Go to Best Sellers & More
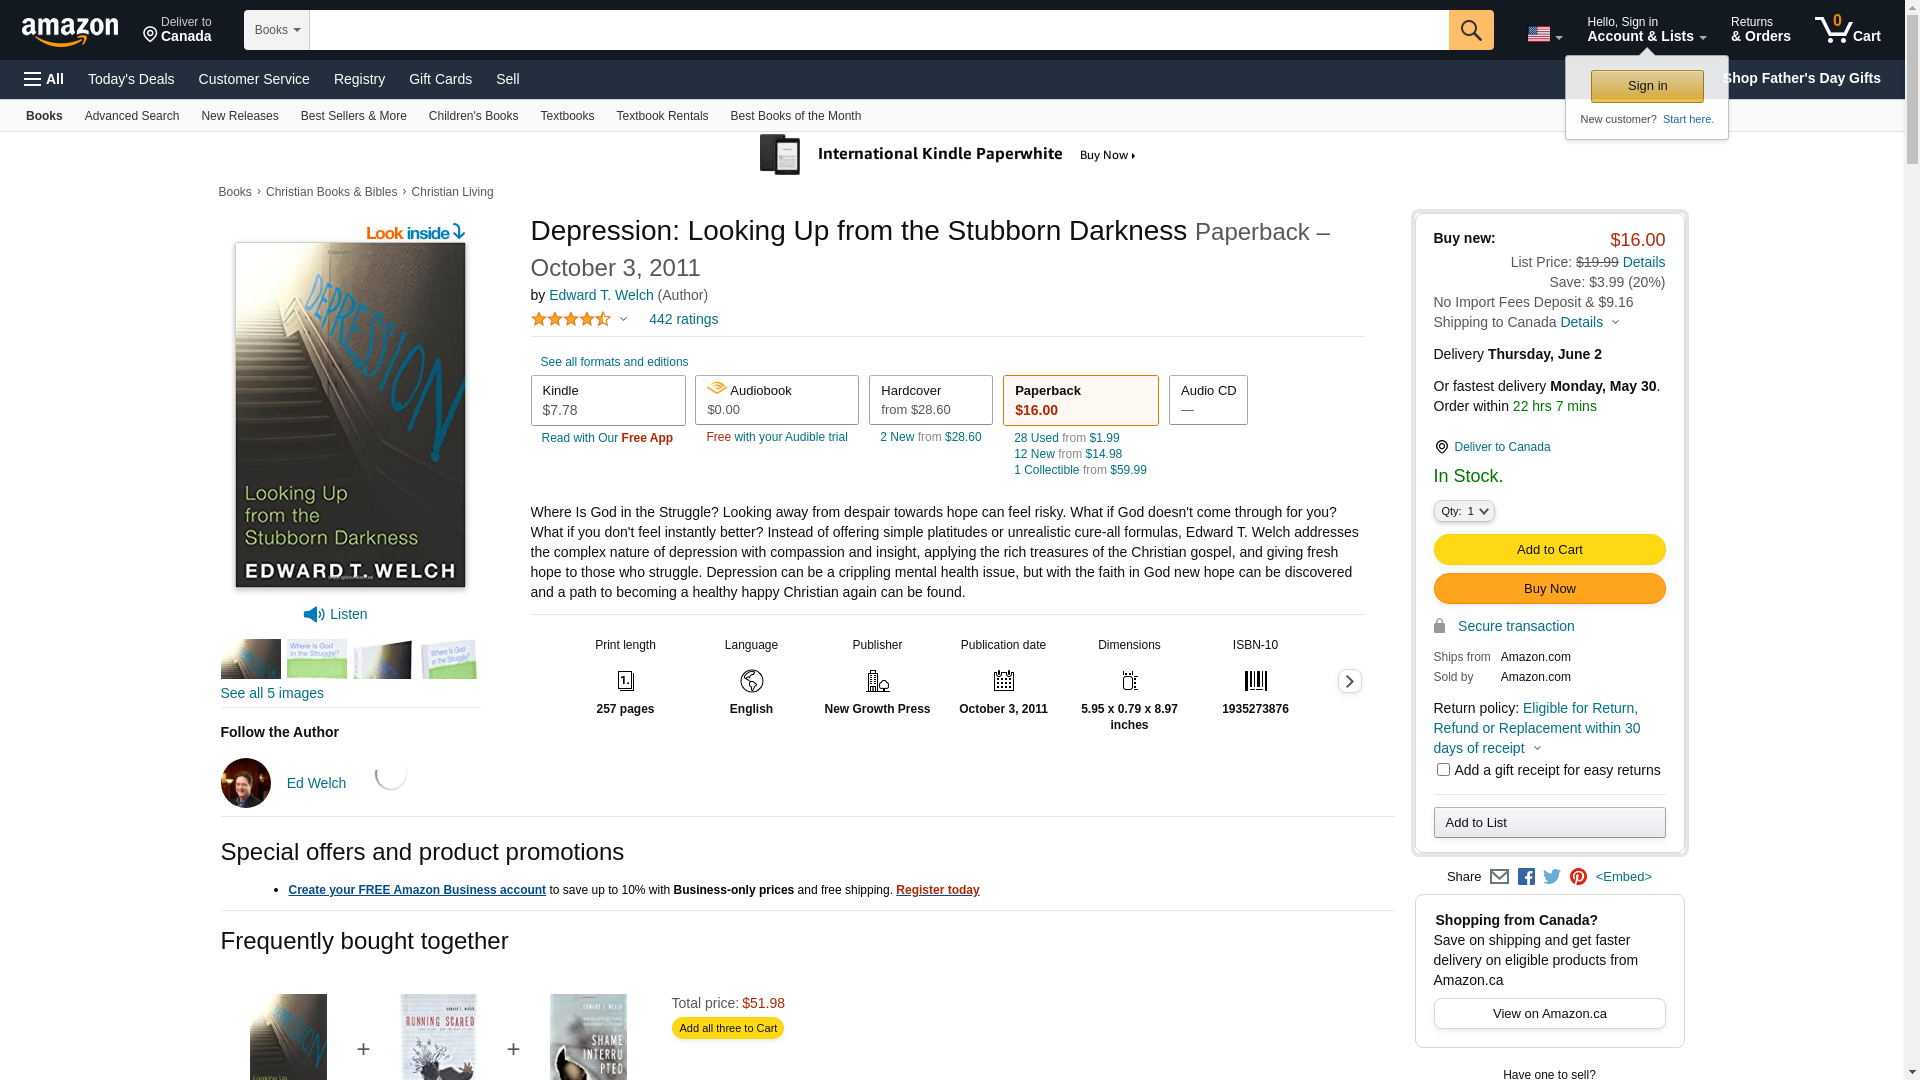1920x1080 pixels. point(353,116)
